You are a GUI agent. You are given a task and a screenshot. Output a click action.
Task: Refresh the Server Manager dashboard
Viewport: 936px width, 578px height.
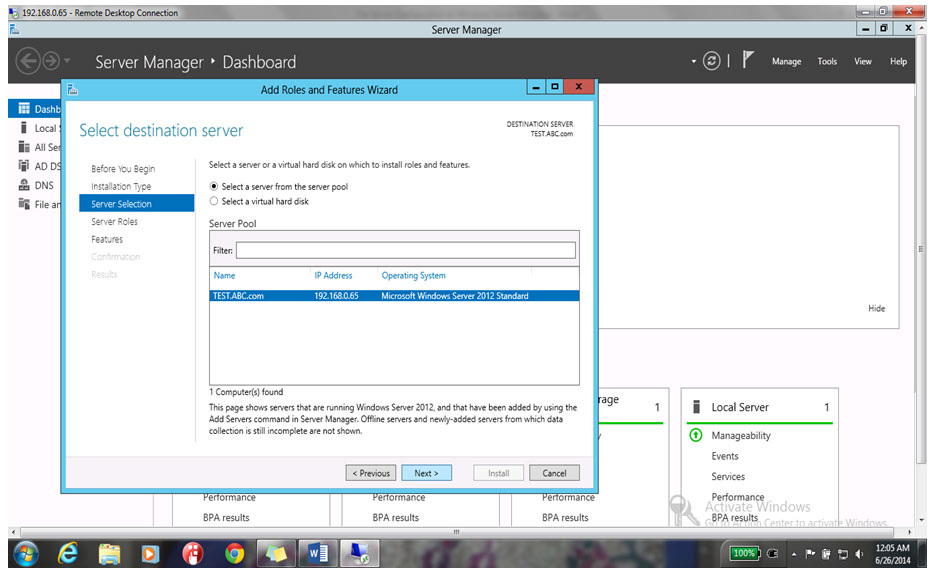(712, 61)
